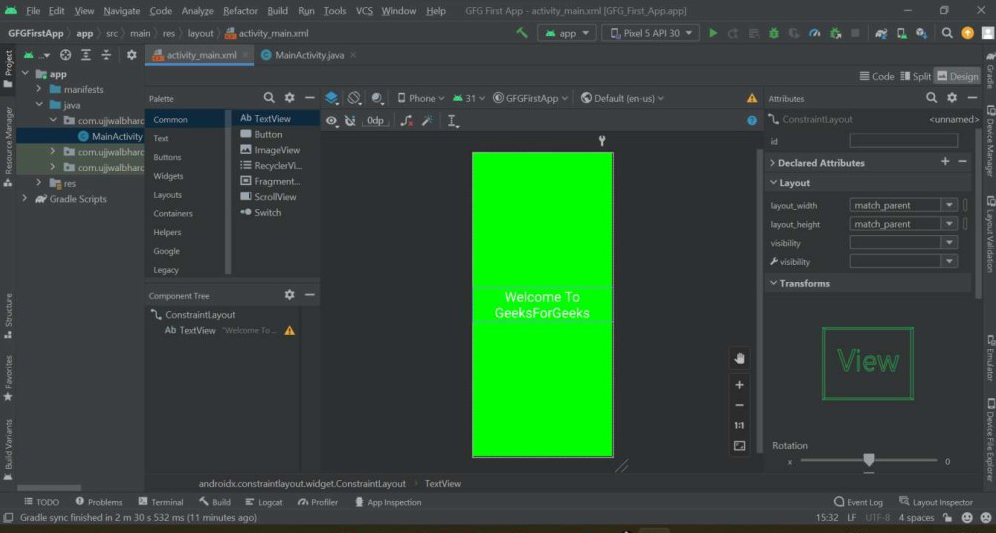Click the design surface layers icon
The width and height of the screenshot is (996, 533).
(332, 98)
